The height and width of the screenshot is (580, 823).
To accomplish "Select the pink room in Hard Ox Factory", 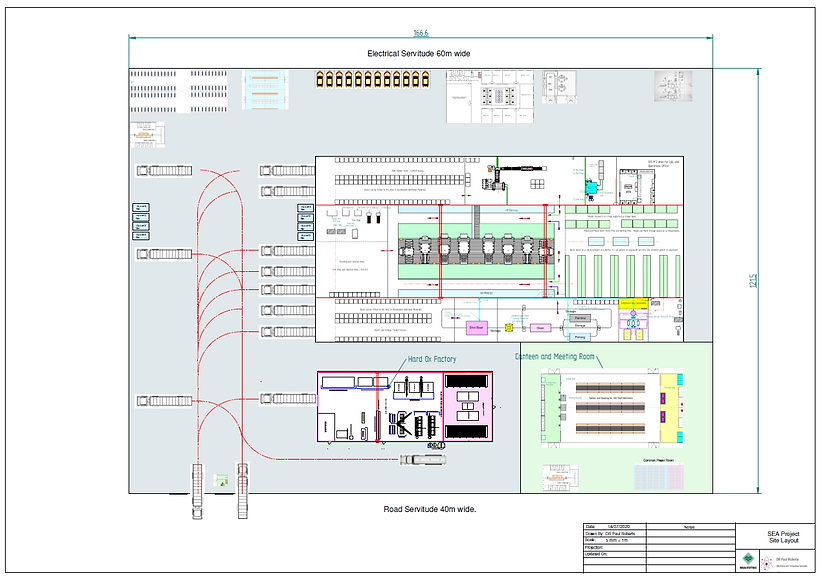I will tap(468, 407).
